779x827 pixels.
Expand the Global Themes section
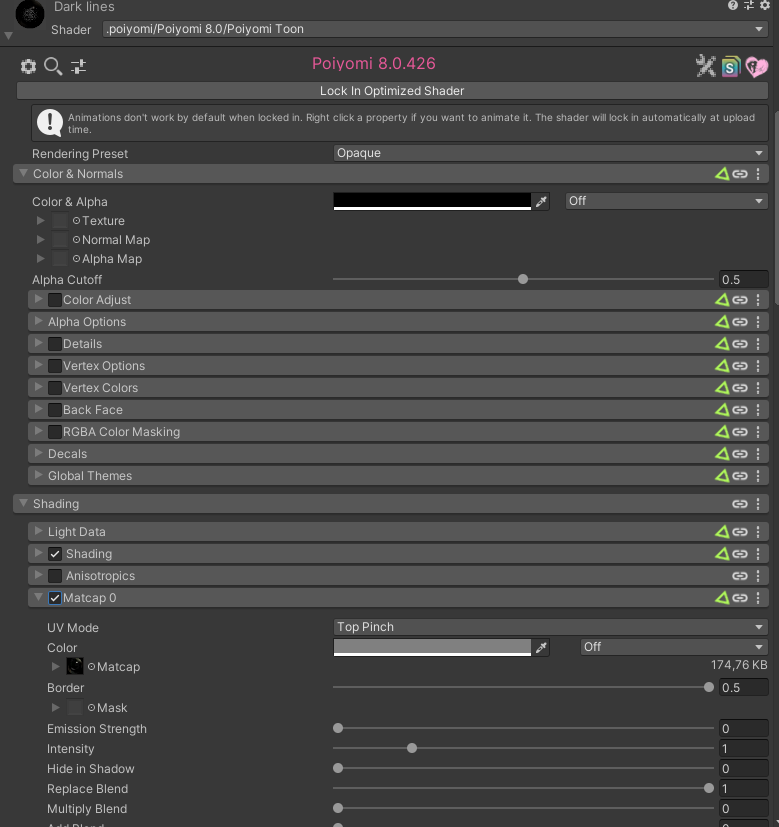tap(38, 475)
